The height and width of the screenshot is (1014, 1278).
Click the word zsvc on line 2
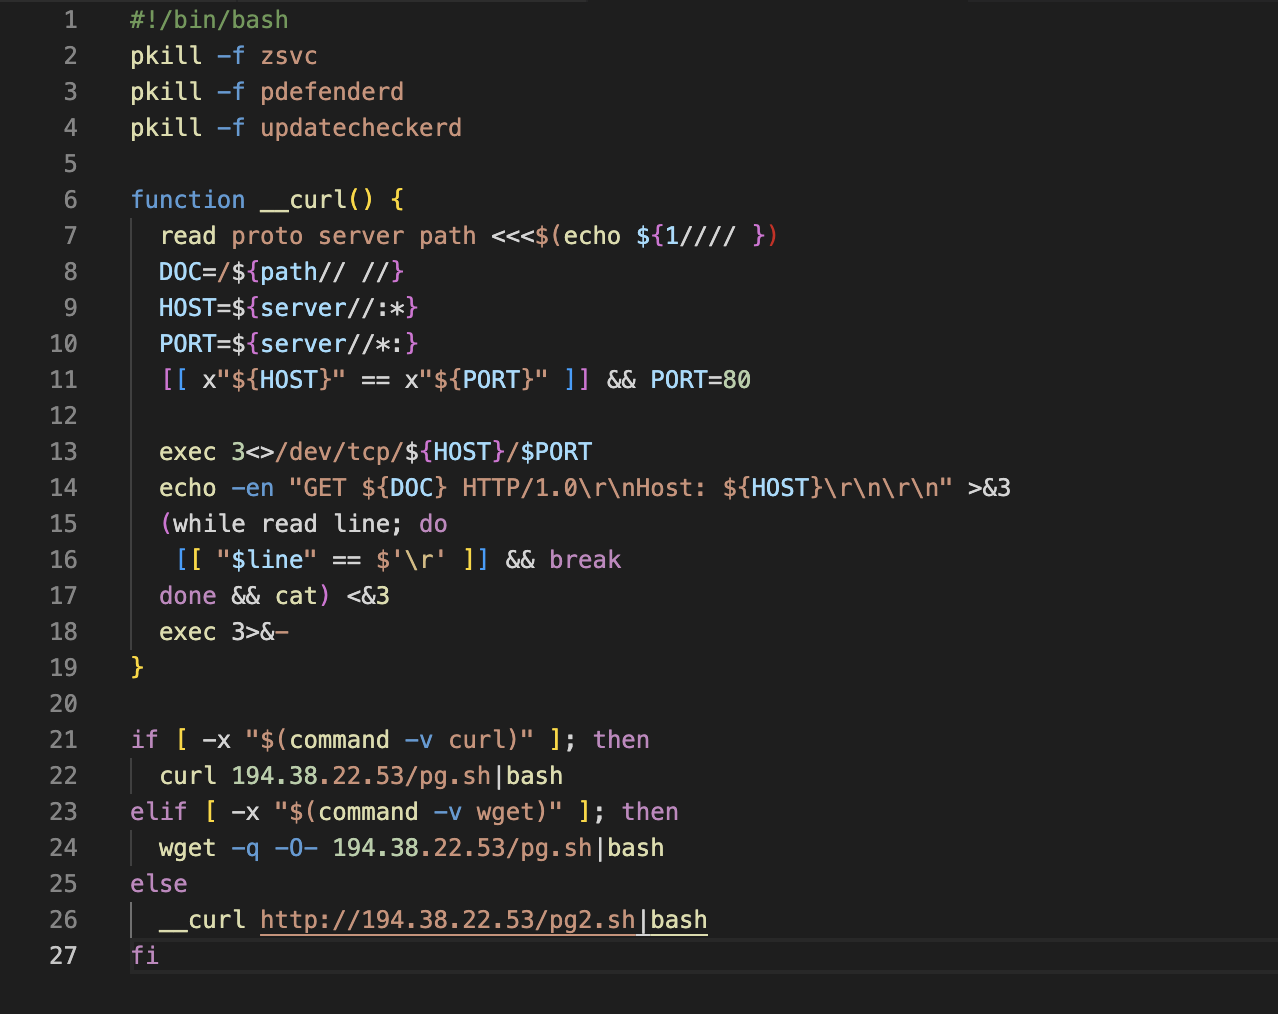(x=289, y=56)
